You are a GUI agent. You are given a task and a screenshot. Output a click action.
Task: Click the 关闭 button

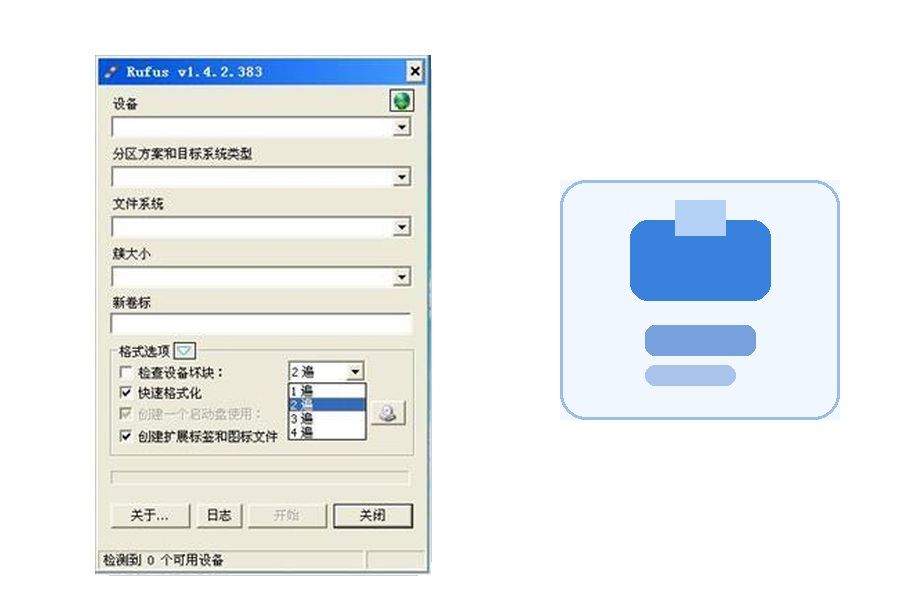(x=373, y=515)
